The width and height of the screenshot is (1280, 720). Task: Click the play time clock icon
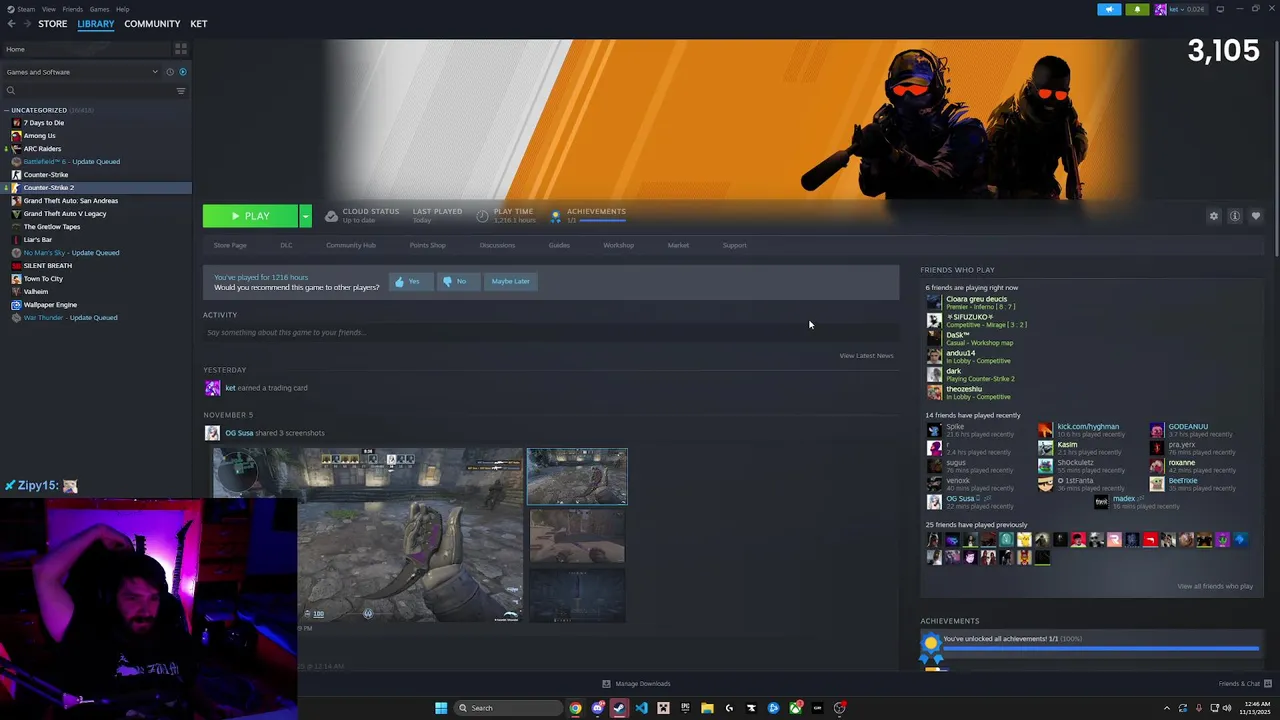(482, 216)
